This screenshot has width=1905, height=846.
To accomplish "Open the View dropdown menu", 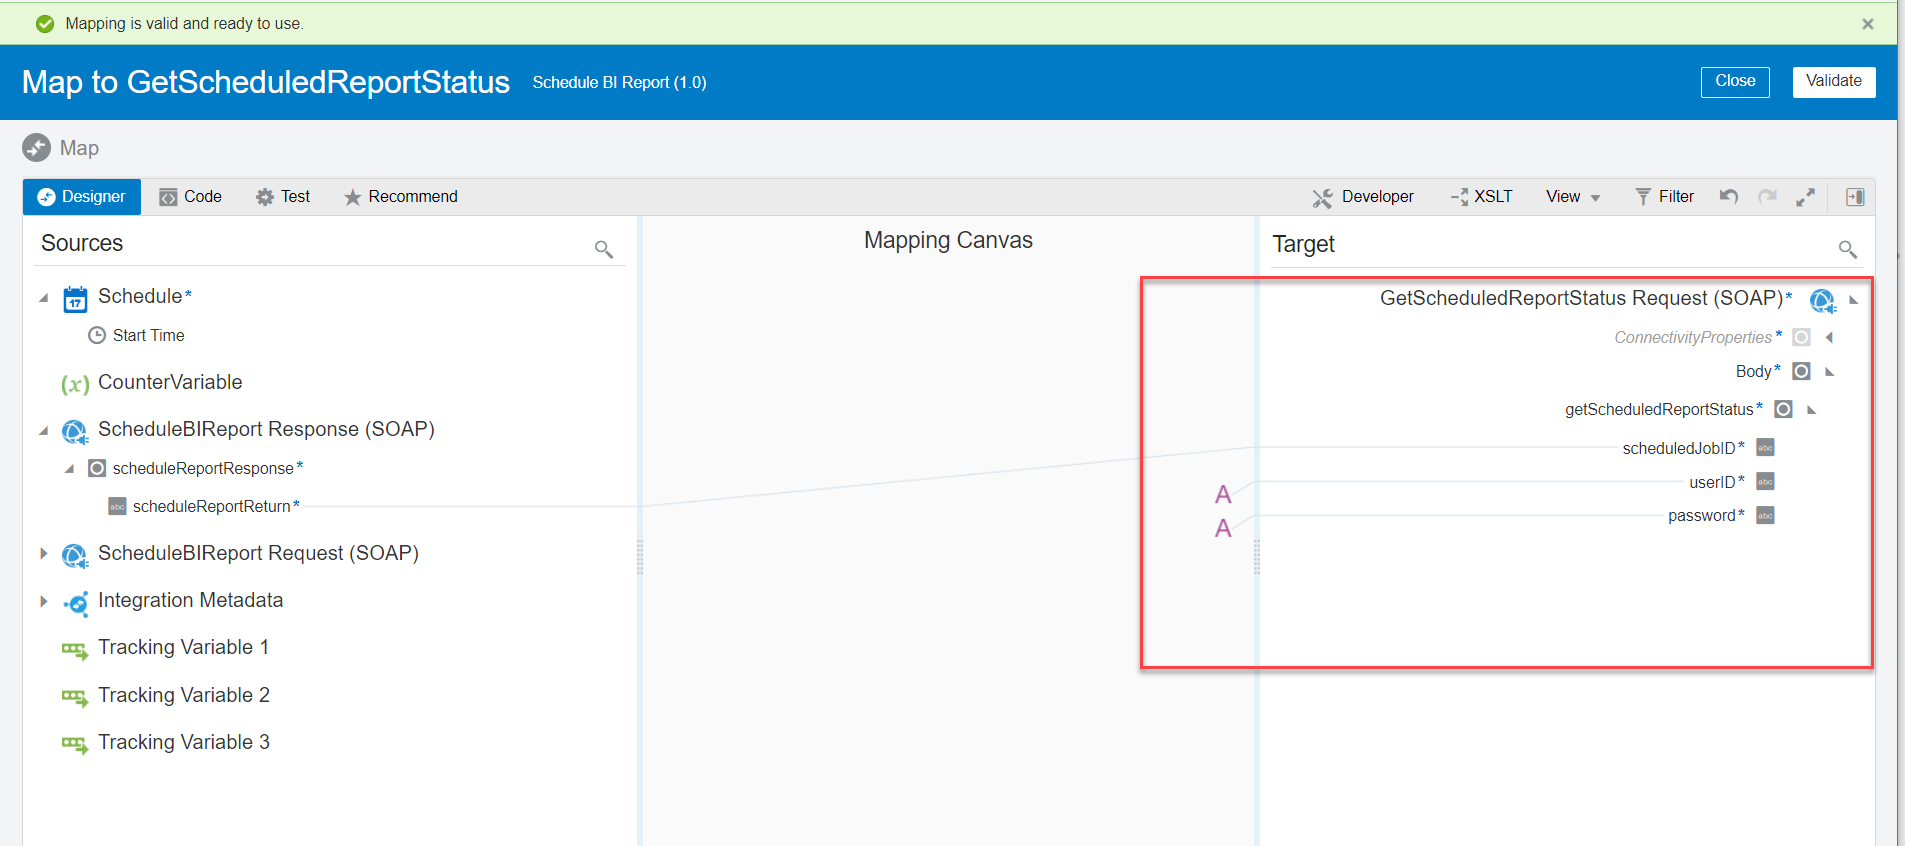I will tap(1572, 197).
